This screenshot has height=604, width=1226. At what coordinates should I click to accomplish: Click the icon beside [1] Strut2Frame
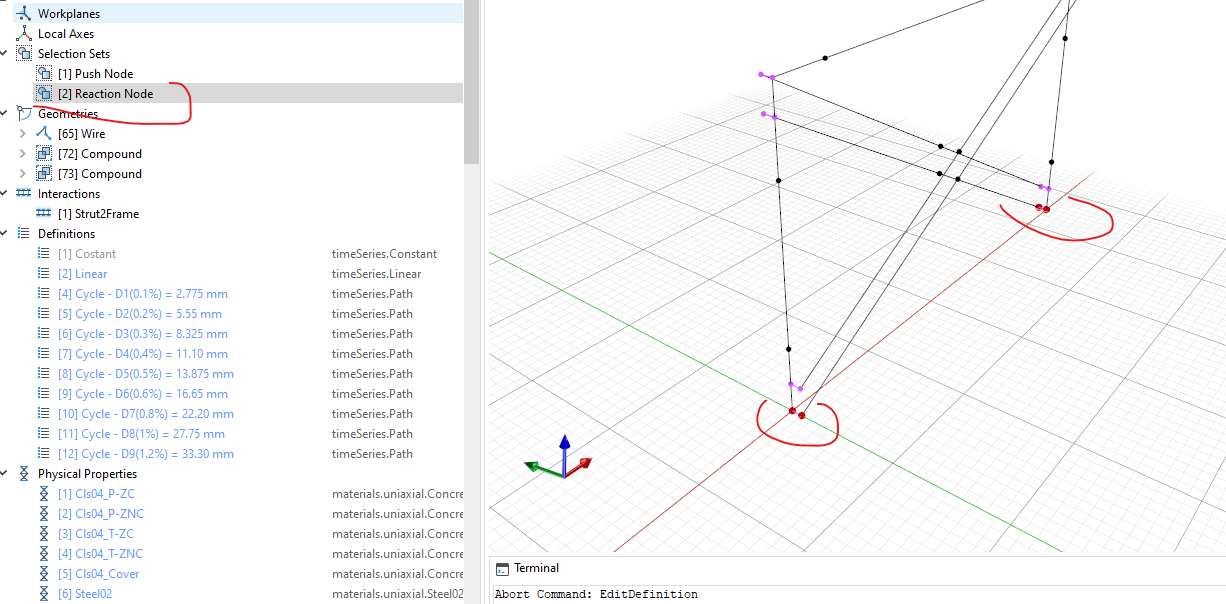coord(43,213)
